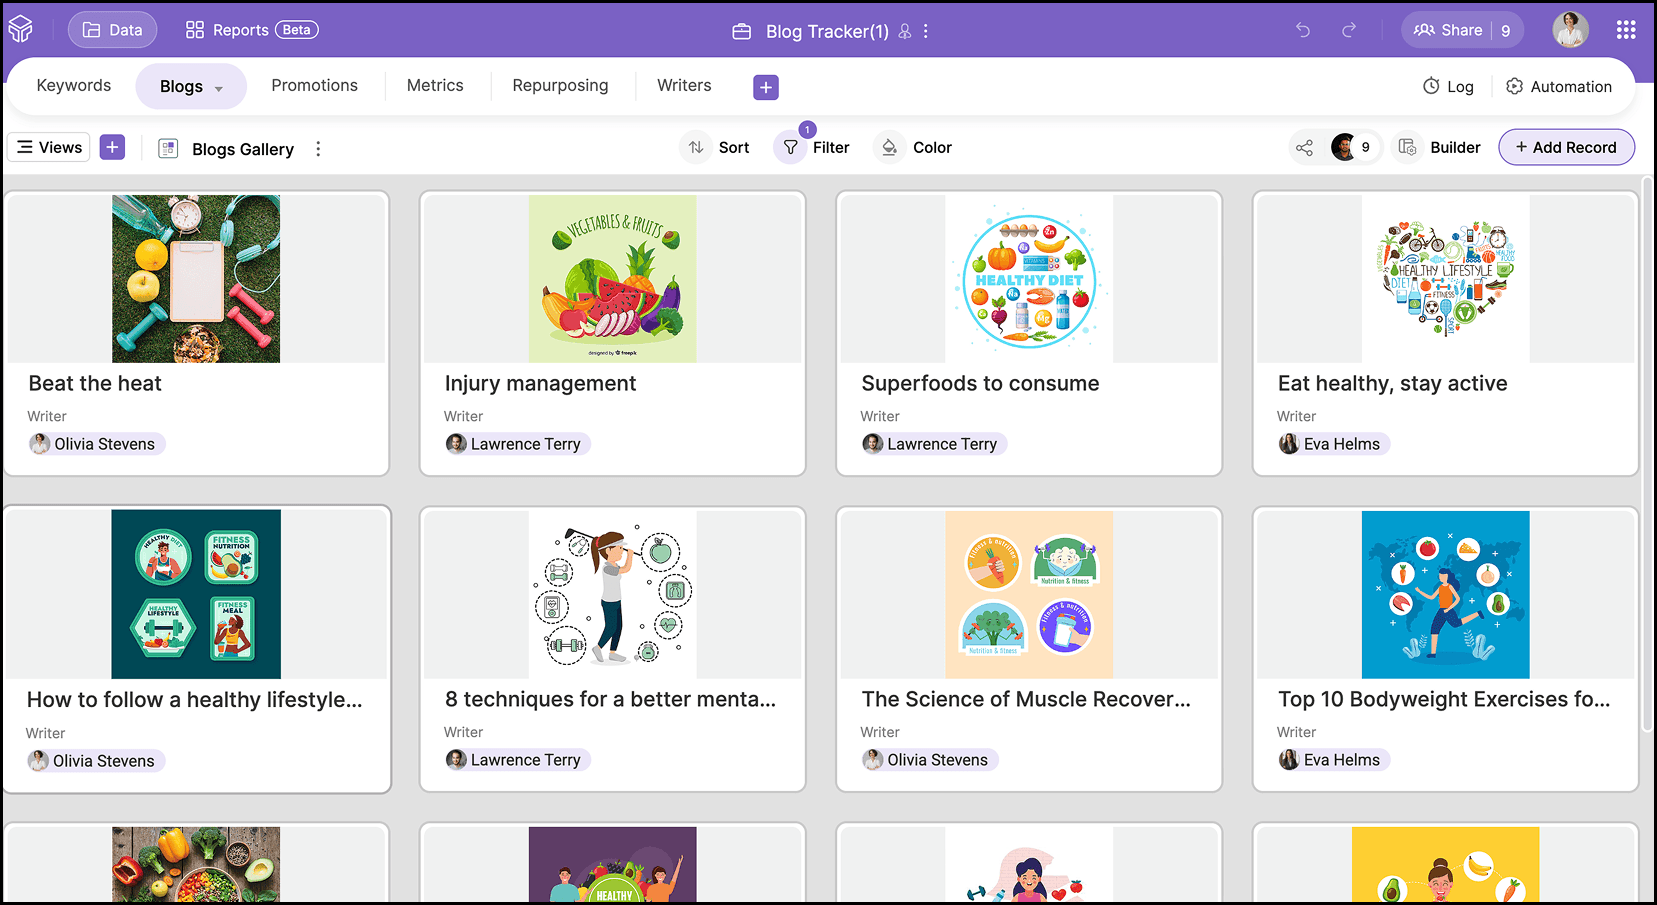1657x905 pixels.
Task: Switch to the Metrics tab
Action: tap(435, 86)
